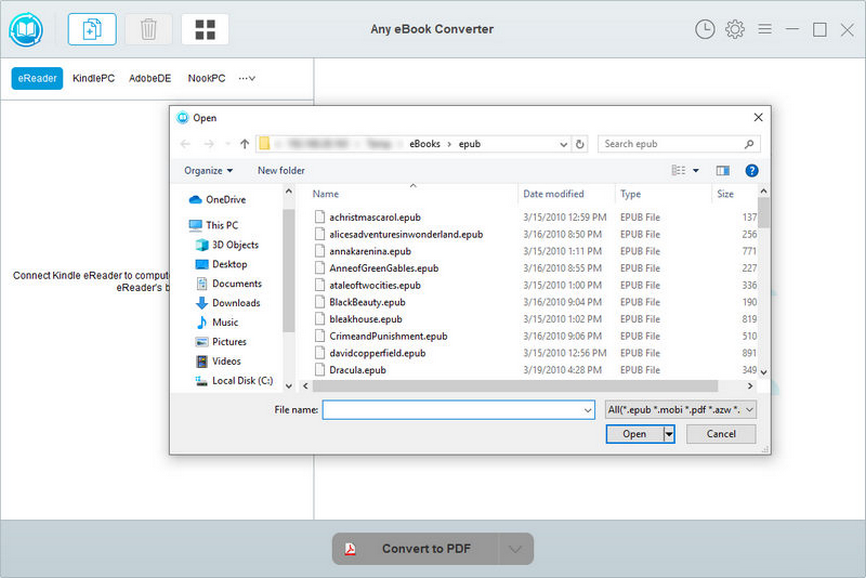Refresh the epub folder listing
866x578 pixels.
[580, 144]
